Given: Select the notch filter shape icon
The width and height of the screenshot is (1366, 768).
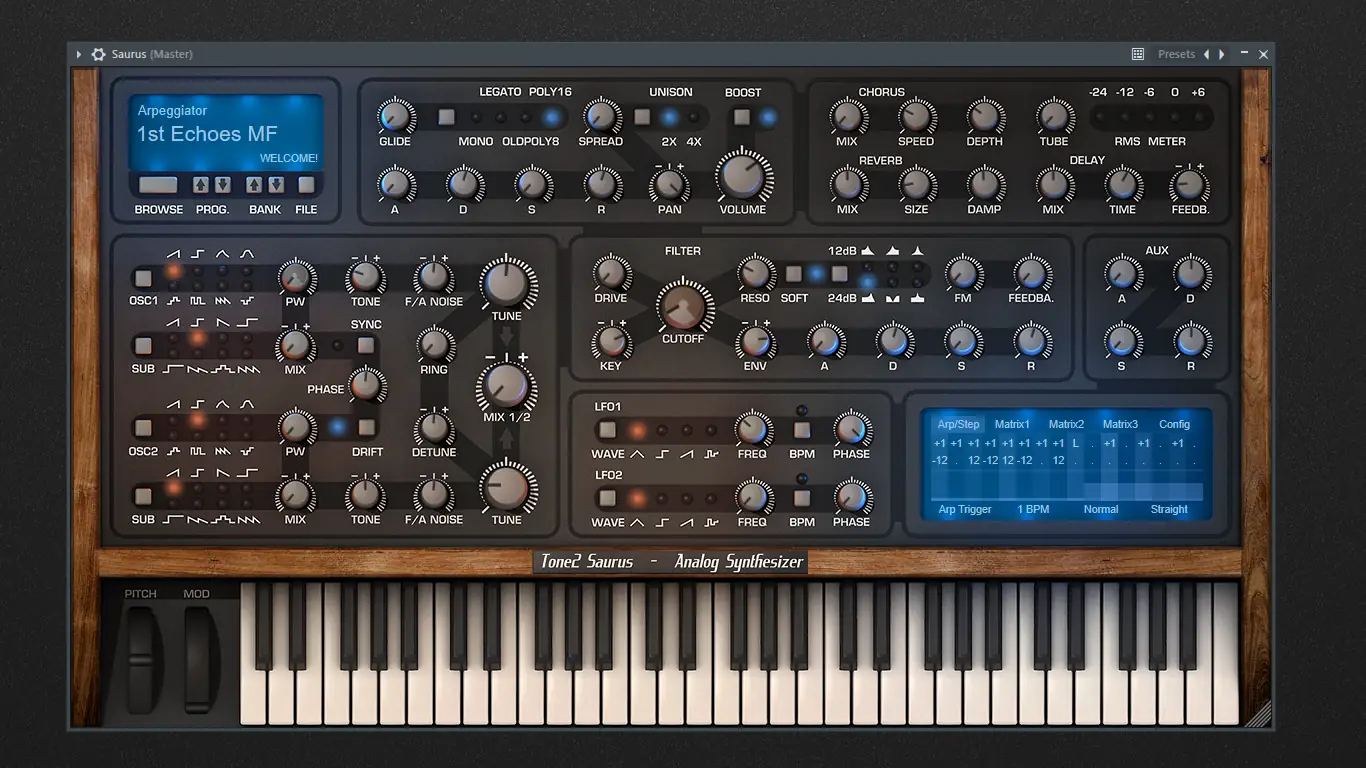Looking at the screenshot, I should [892, 298].
